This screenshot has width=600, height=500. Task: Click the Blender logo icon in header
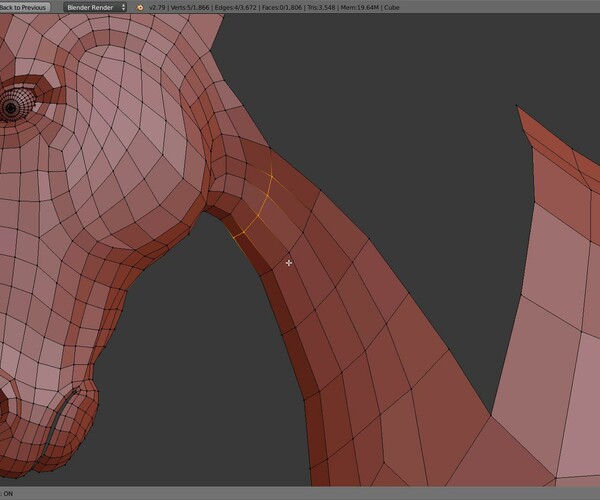click(140, 7)
